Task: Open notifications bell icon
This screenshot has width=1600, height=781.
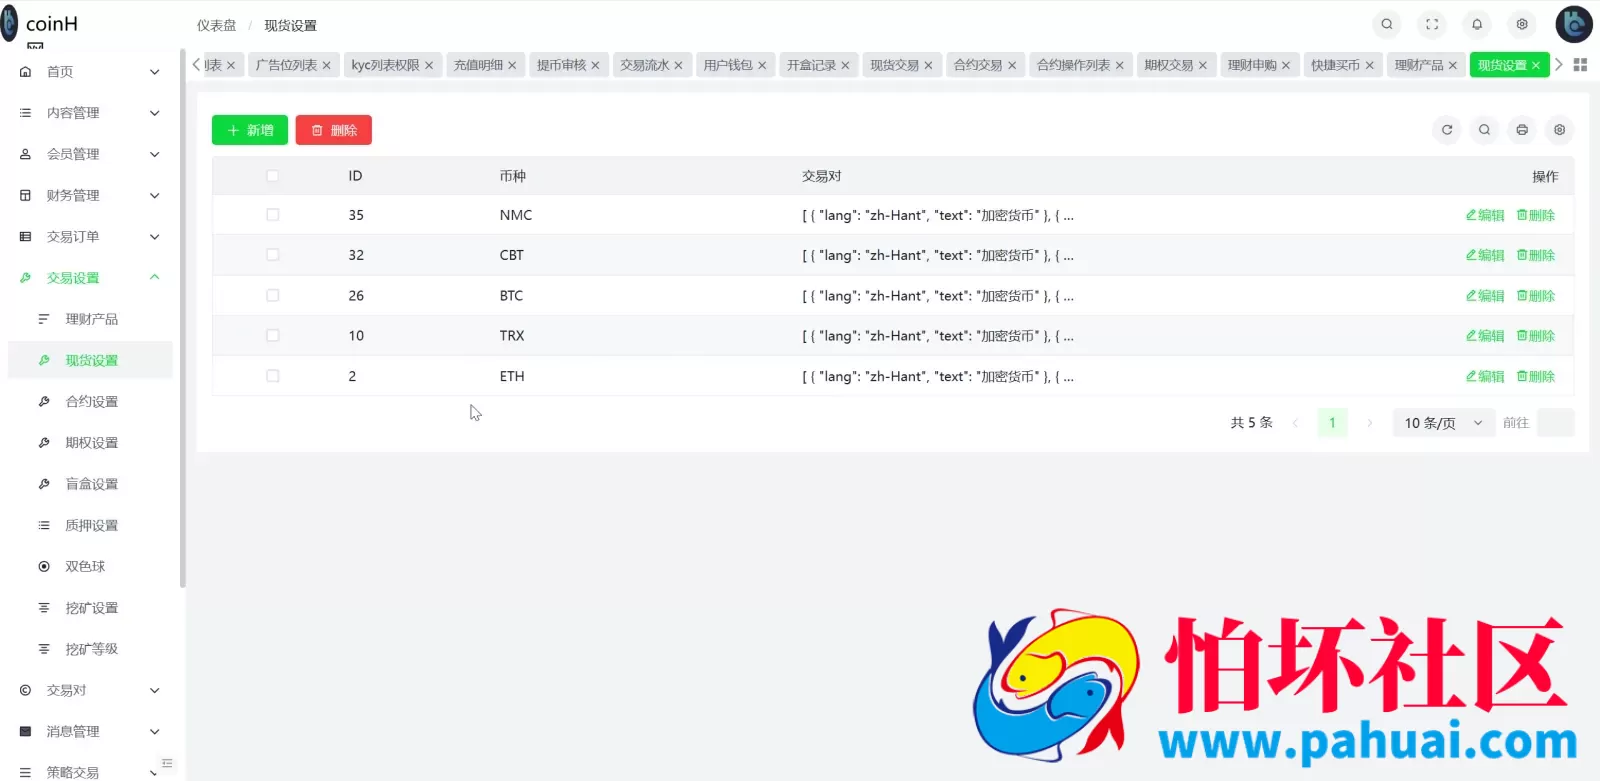Action: click(x=1477, y=24)
